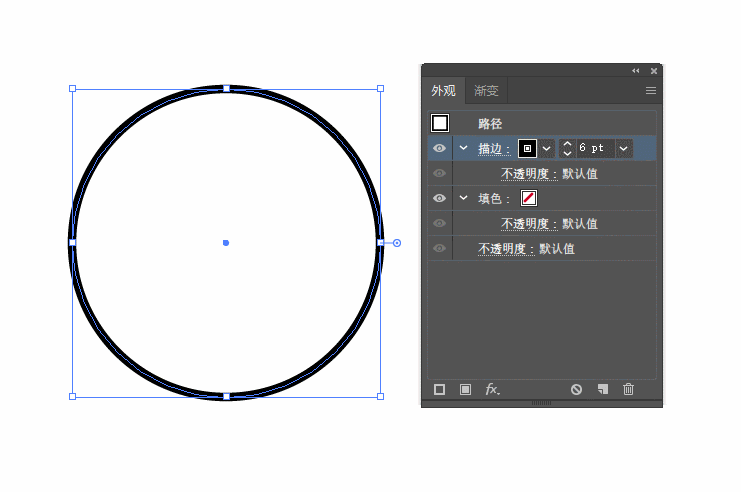This screenshot has width=741, height=492.
Task: Click the clear appearance icon
Action: pyautogui.click(x=576, y=389)
